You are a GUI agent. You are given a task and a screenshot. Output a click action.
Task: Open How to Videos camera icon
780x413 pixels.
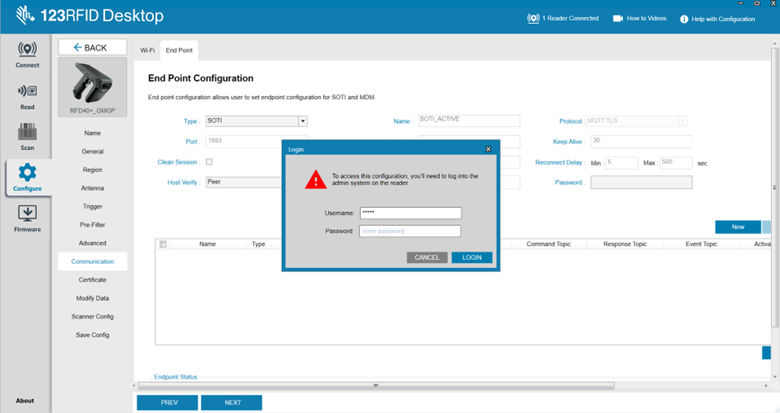[x=617, y=18]
